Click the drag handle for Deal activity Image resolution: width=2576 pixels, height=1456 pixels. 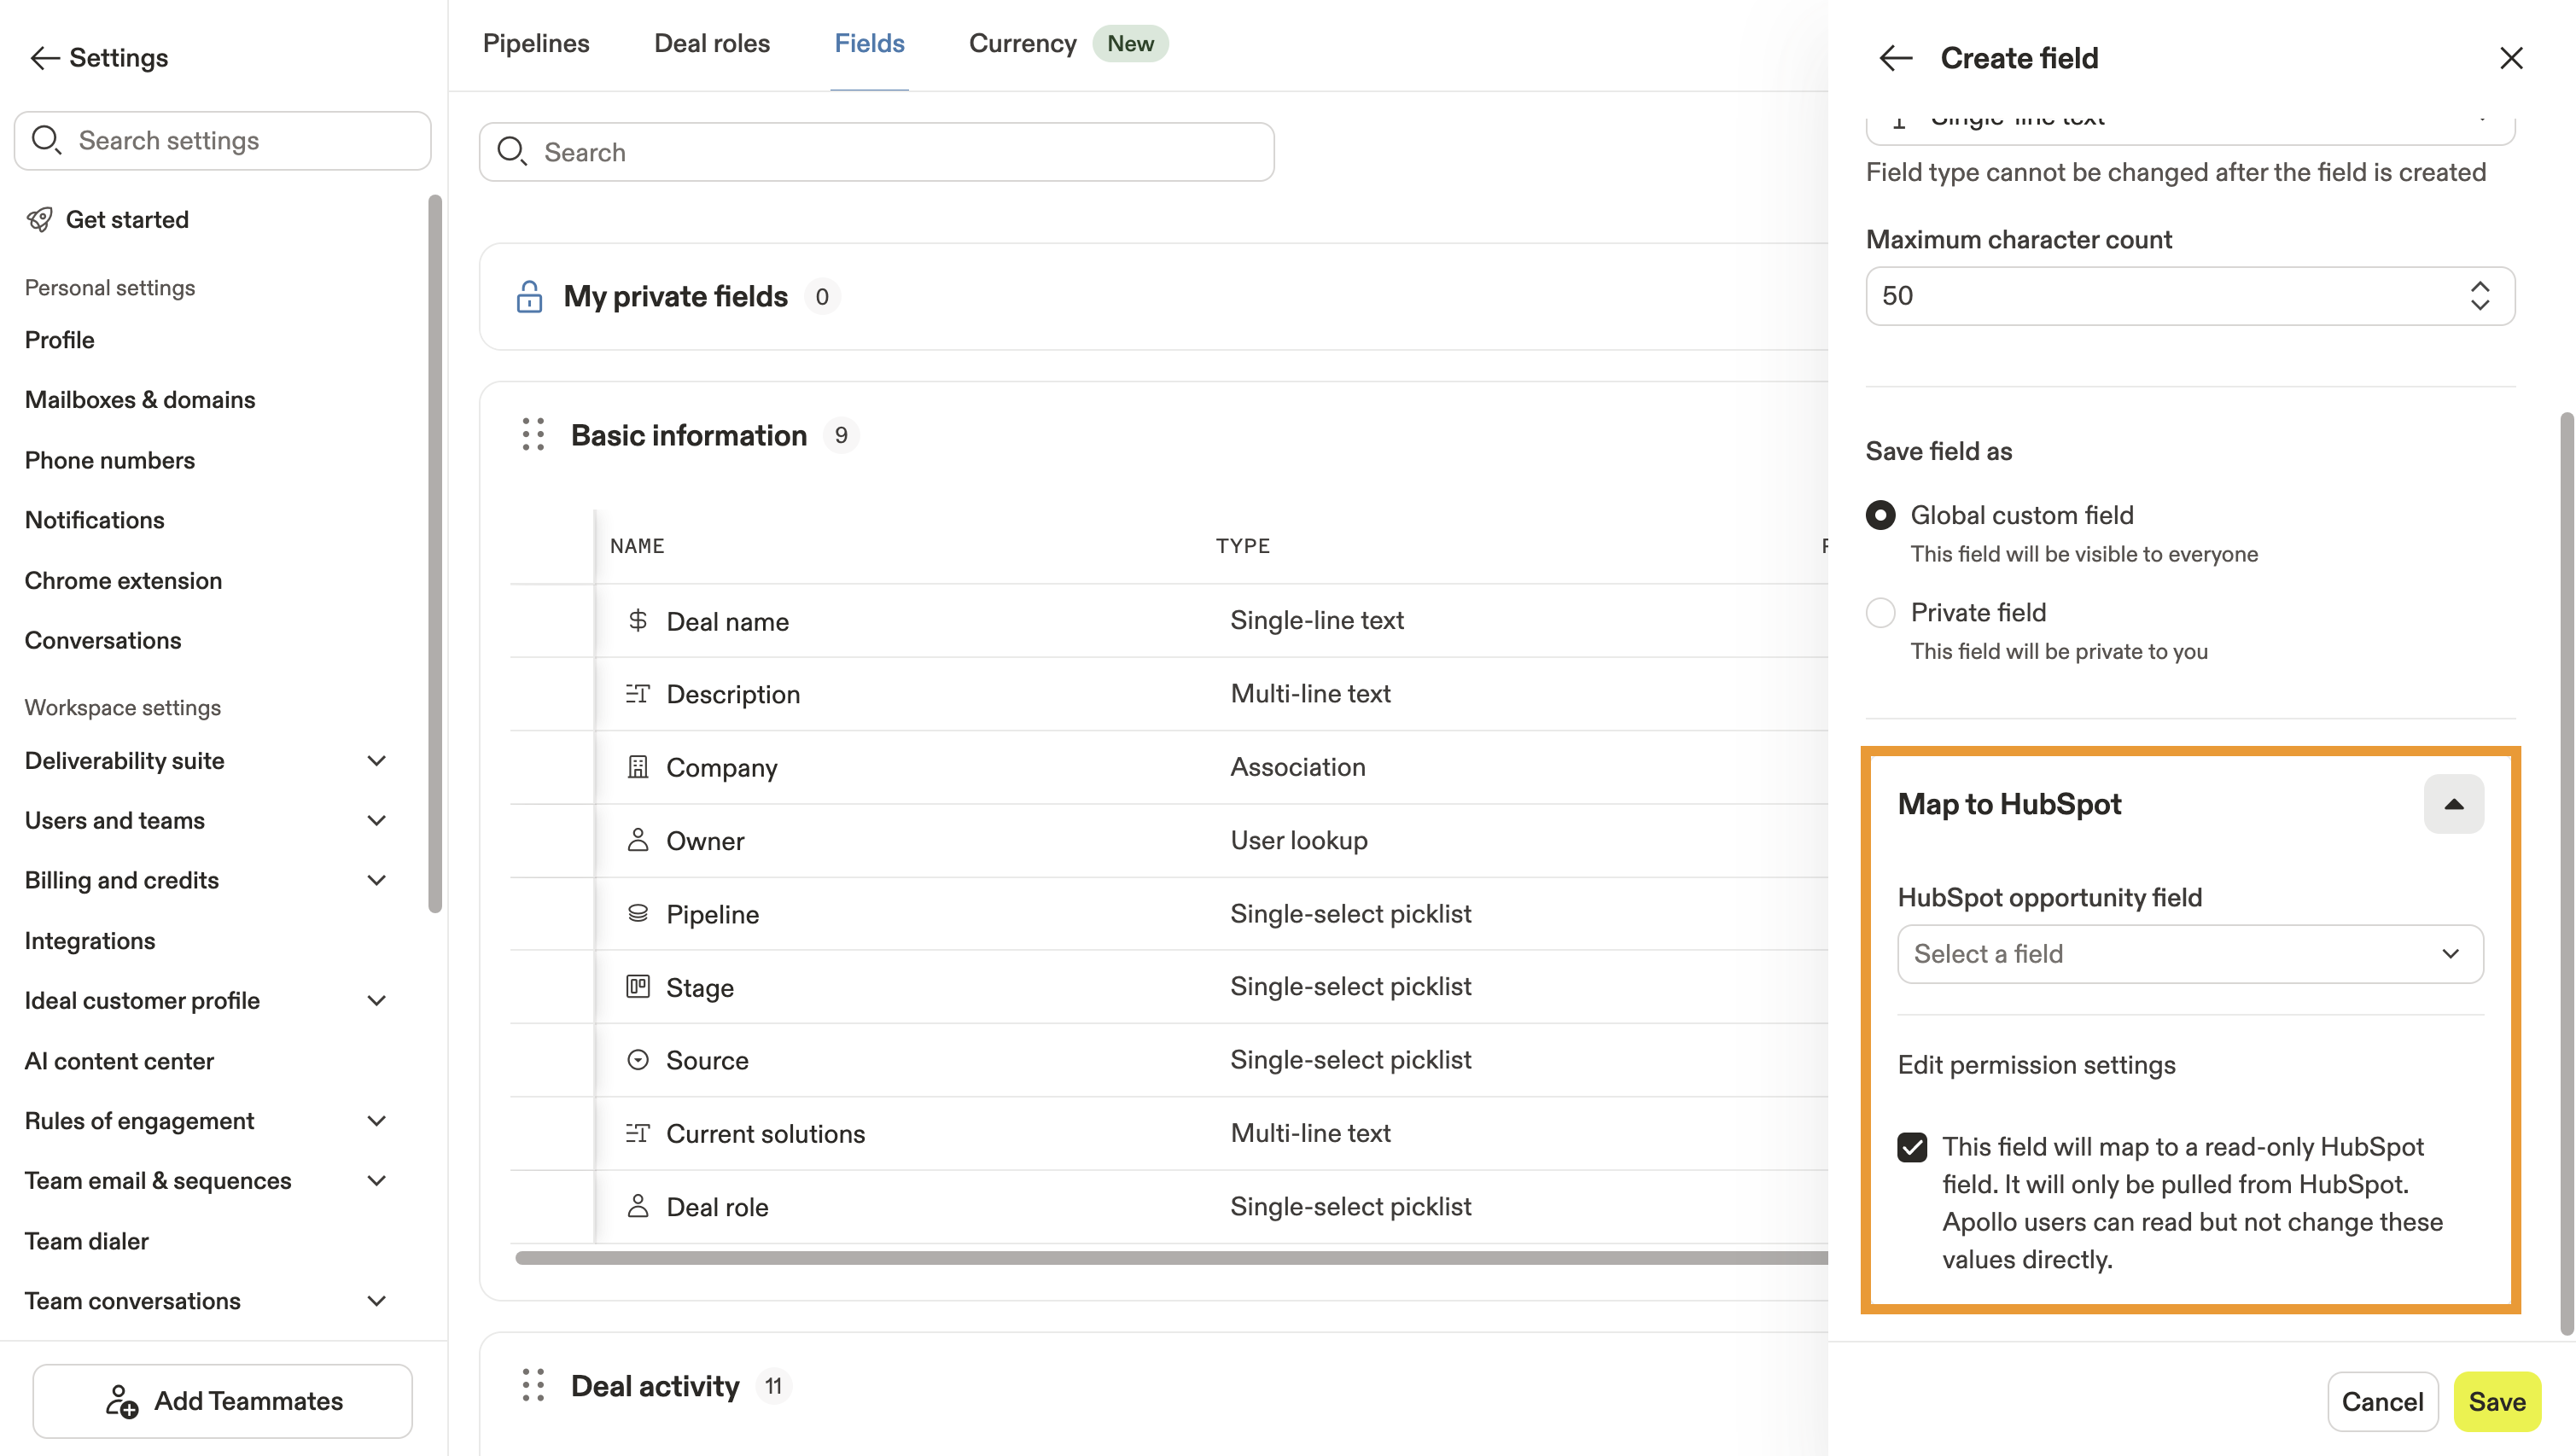point(533,1386)
